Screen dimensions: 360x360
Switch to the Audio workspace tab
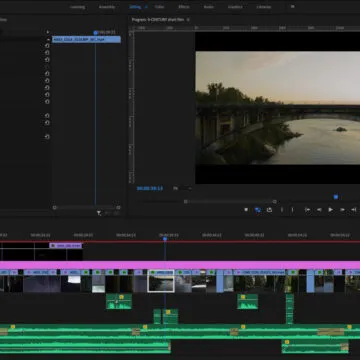coord(209,7)
